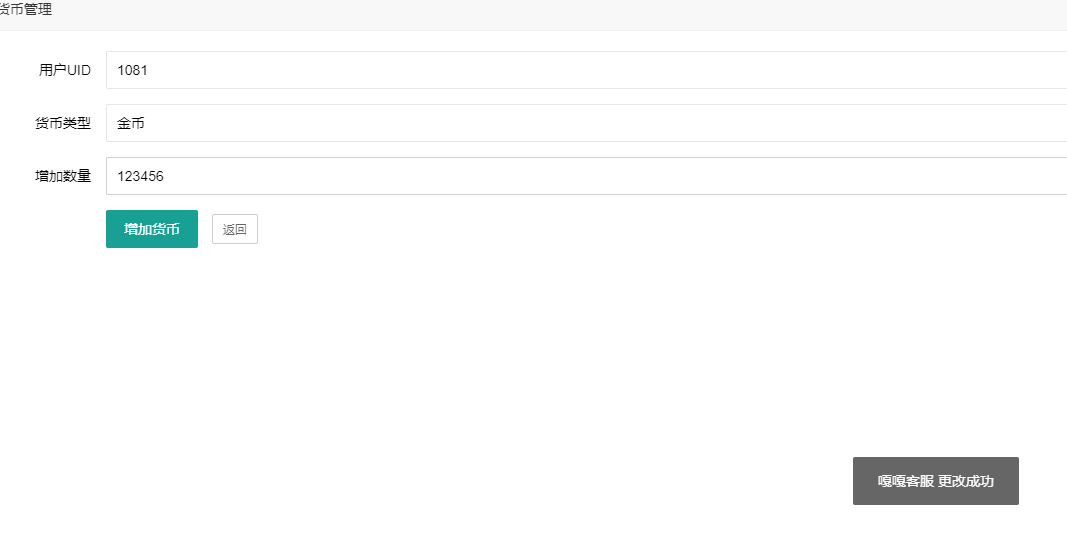
Task: Submit the form to add currency
Action: (152, 229)
